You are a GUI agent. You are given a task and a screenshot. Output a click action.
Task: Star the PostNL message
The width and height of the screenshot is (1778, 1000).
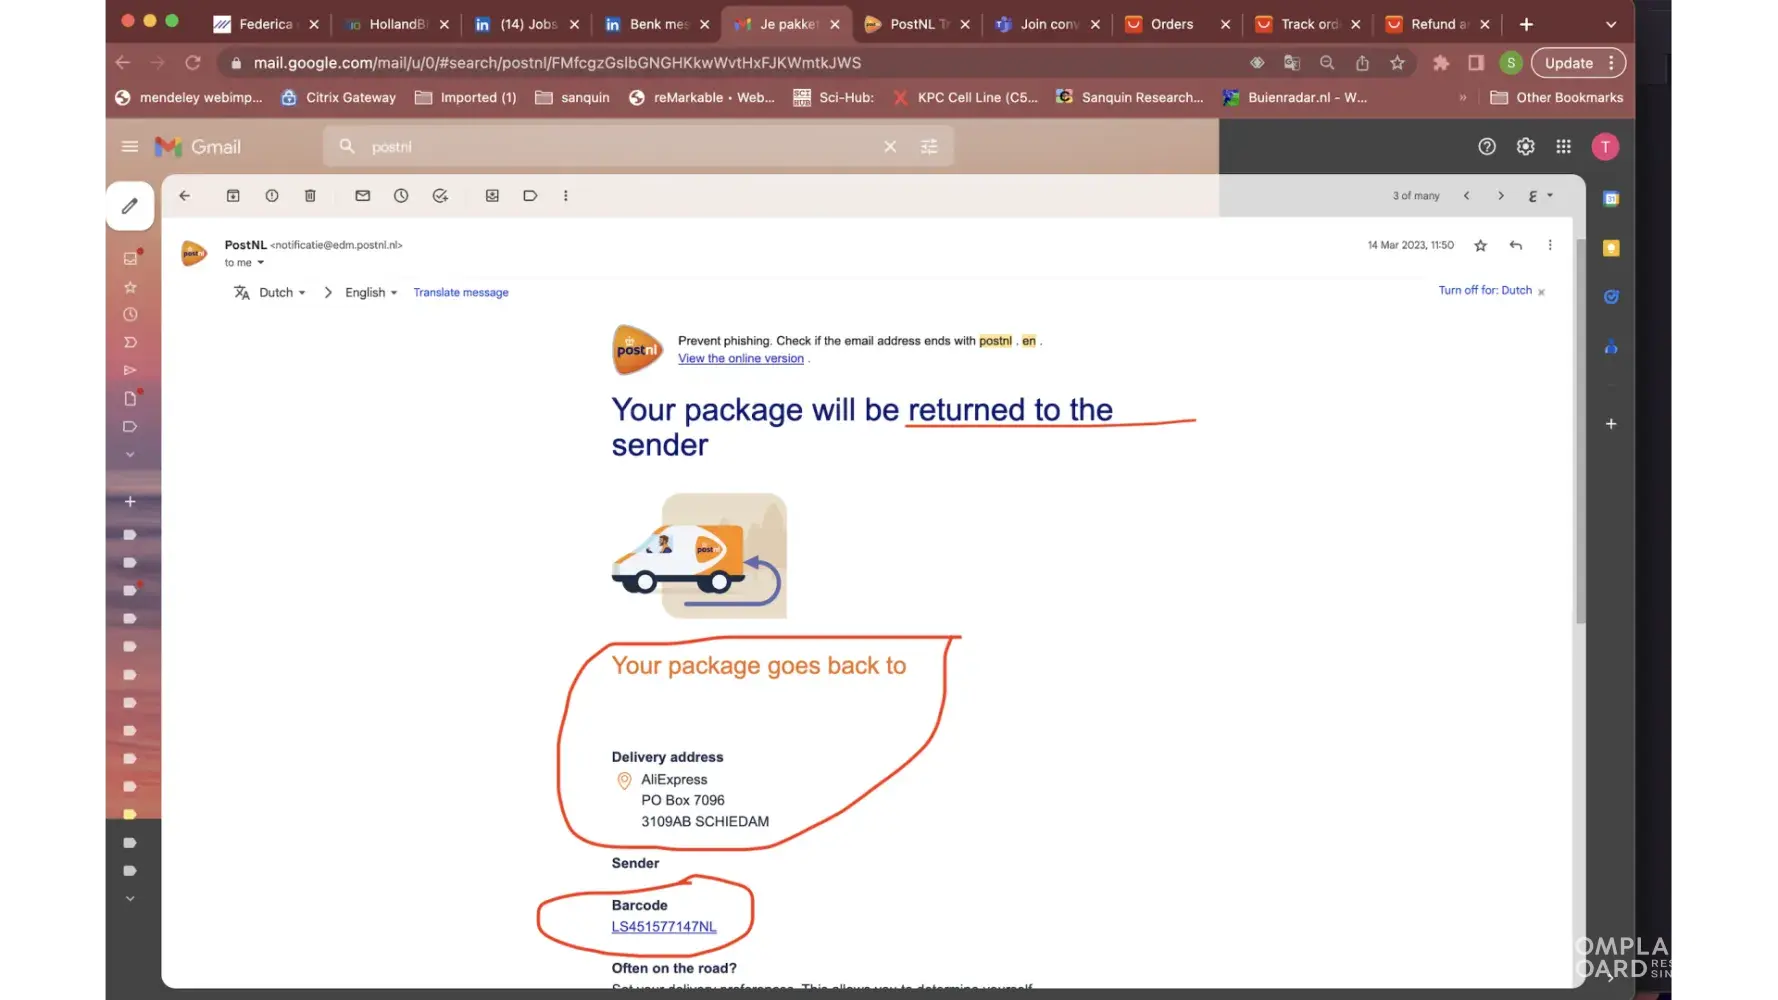click(1481, 245)
